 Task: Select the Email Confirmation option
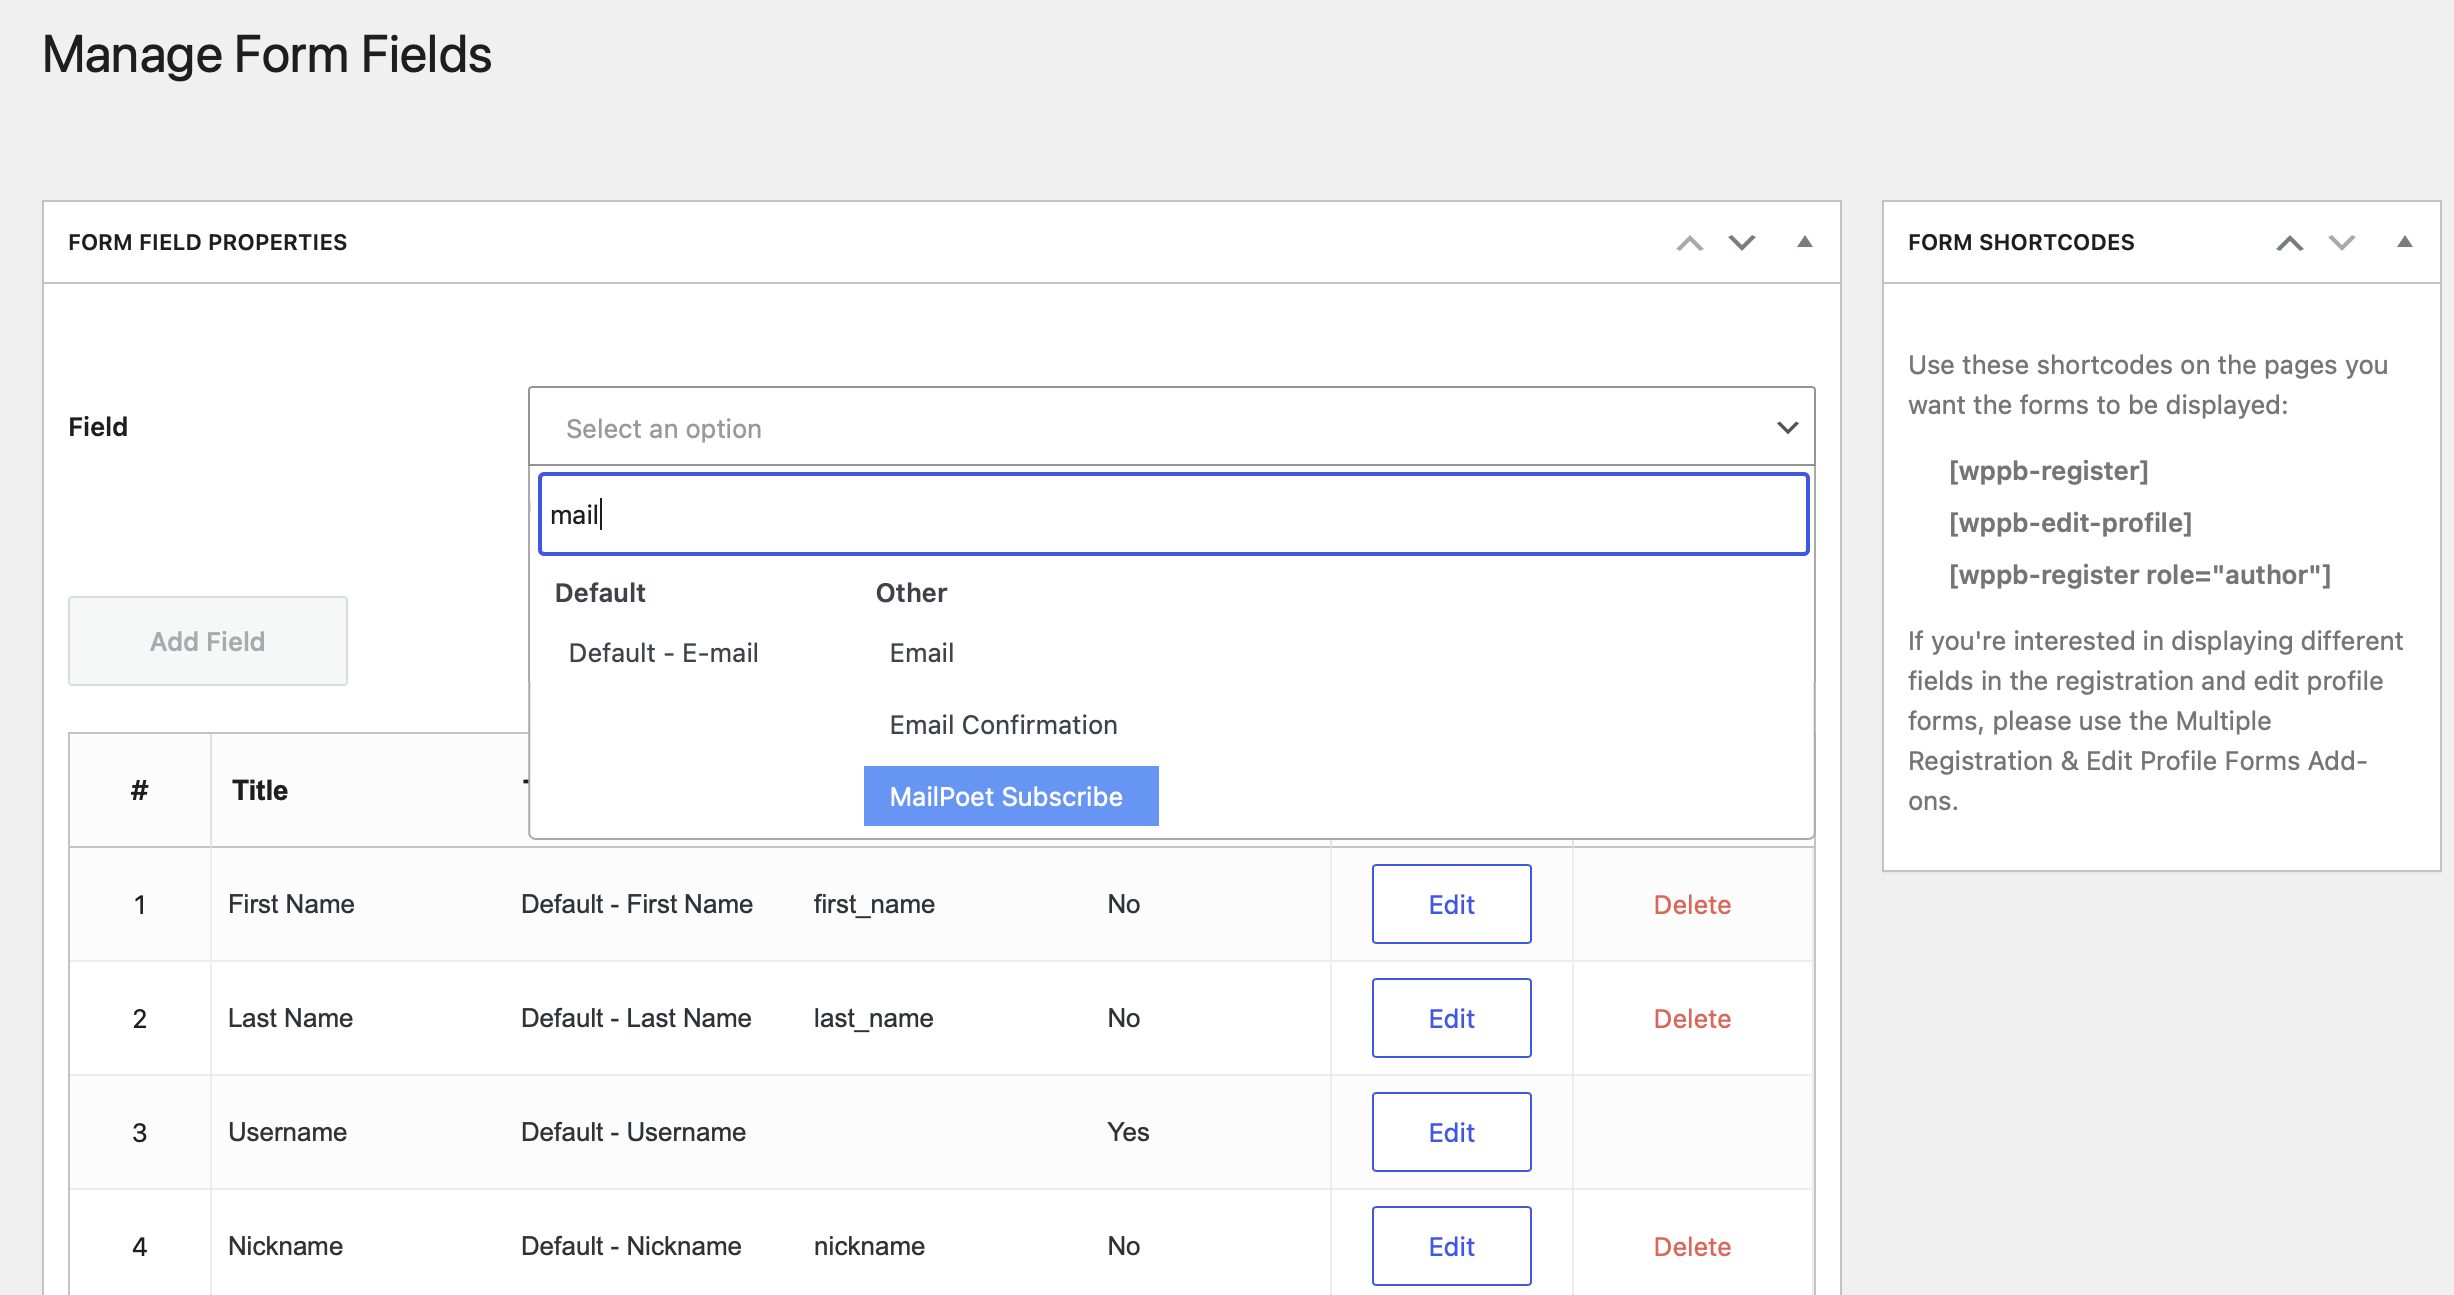click(1003, 724)
